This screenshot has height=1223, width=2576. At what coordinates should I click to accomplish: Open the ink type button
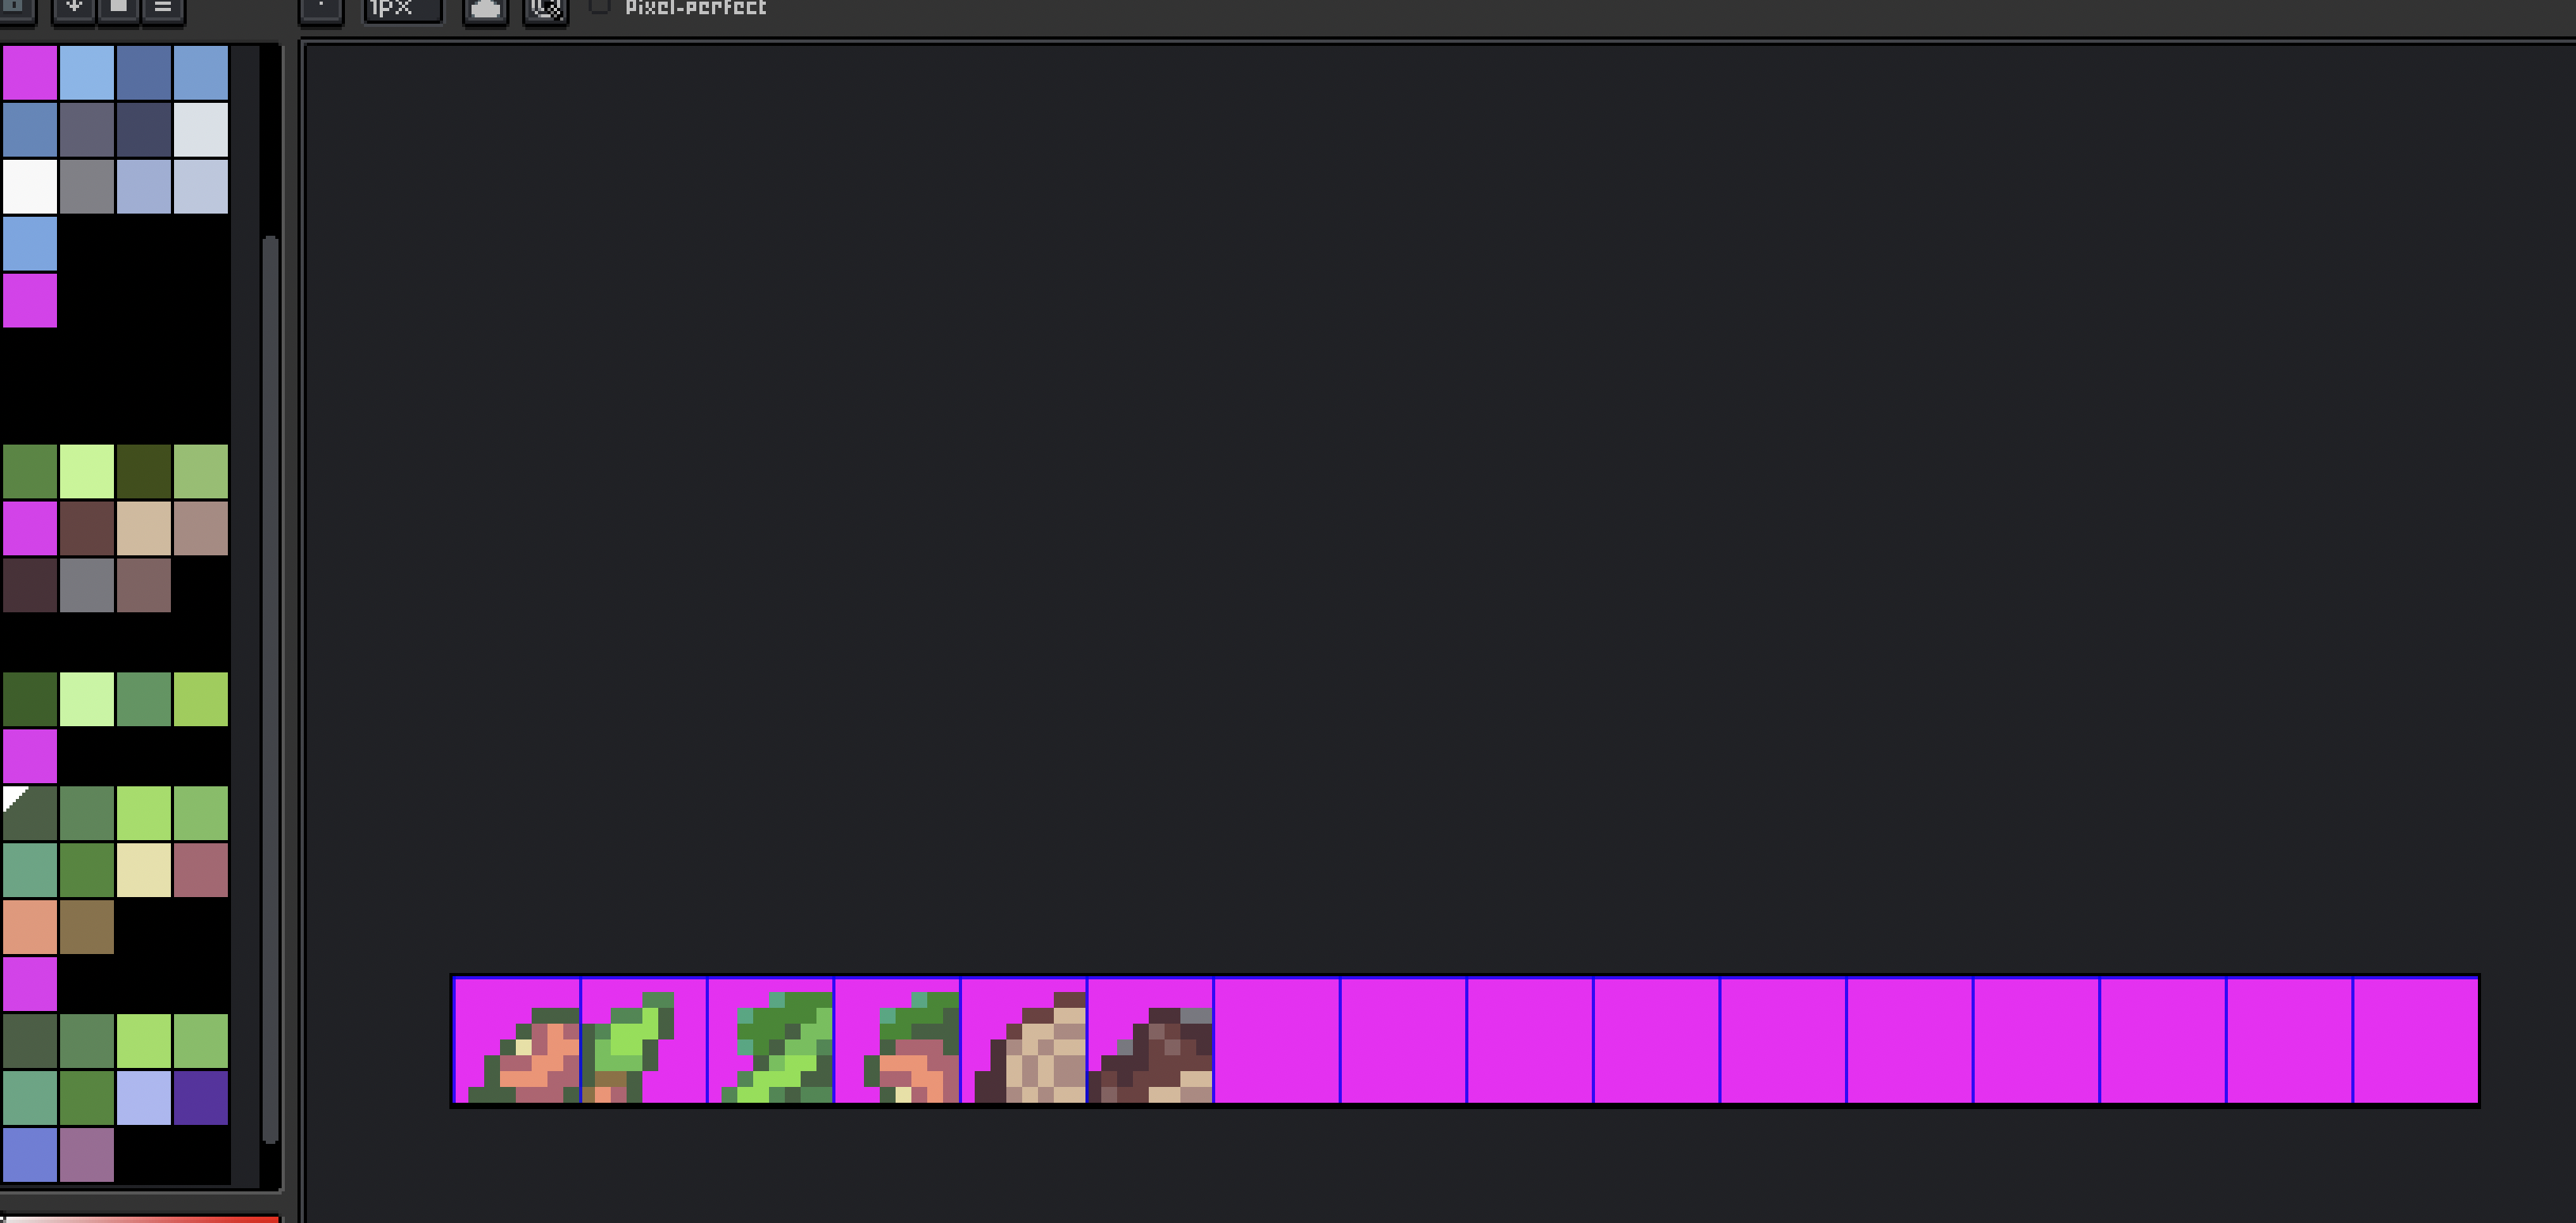[485, 10]
